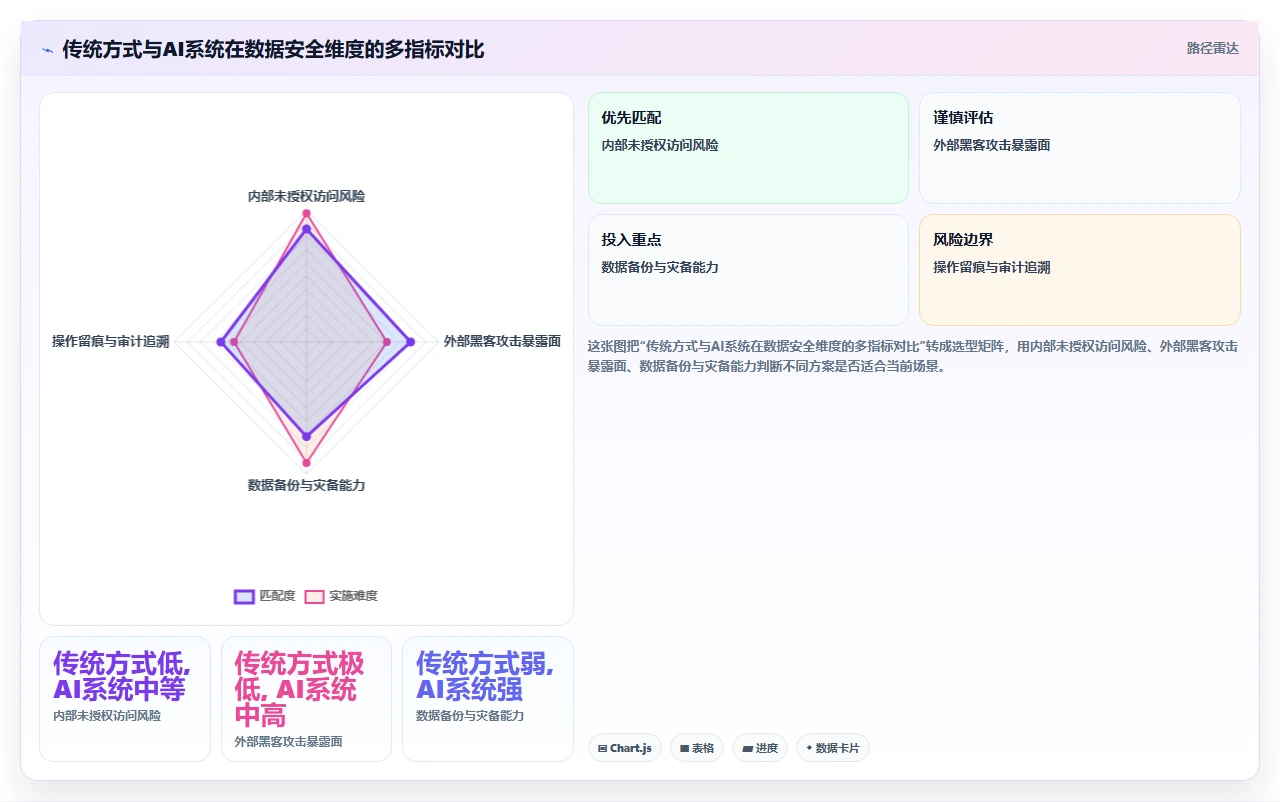Click the radar axis label 外部黑客攻击暴露面
This screenshot has width=1280, height=802.
[x=502, y=341]
